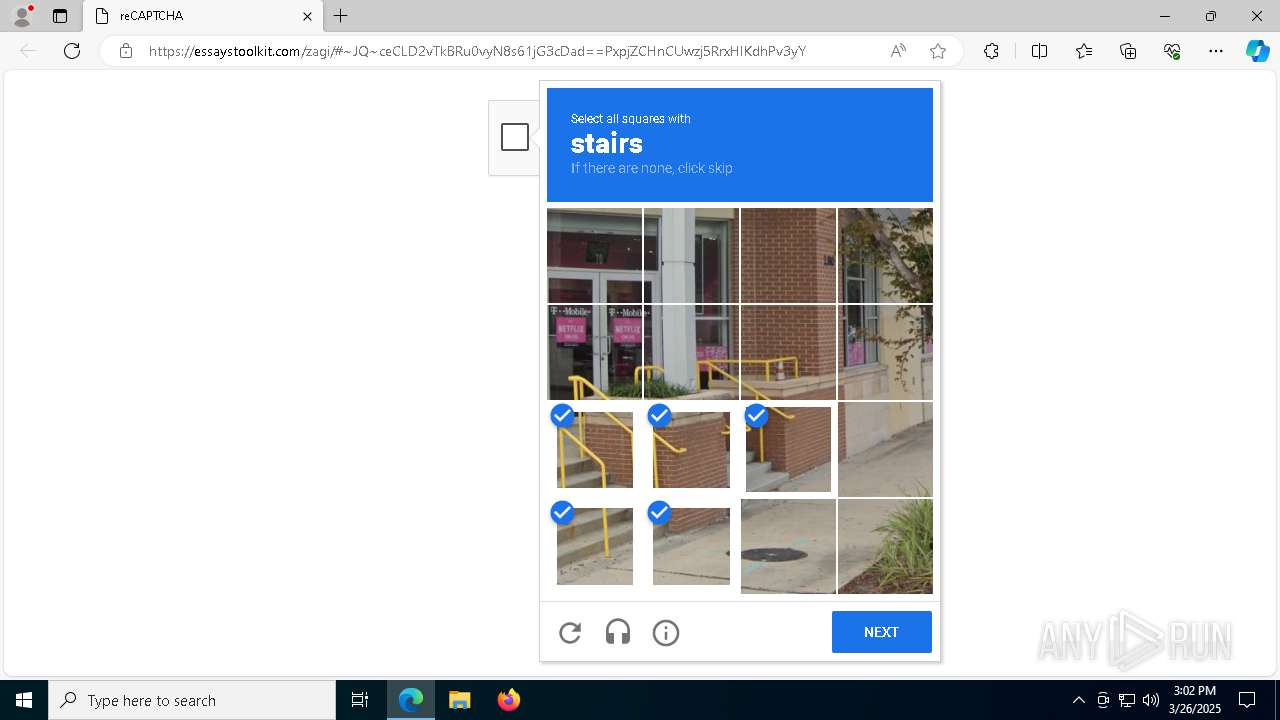Select third-row rightmost plain sidewalk tile

(885, 449)
